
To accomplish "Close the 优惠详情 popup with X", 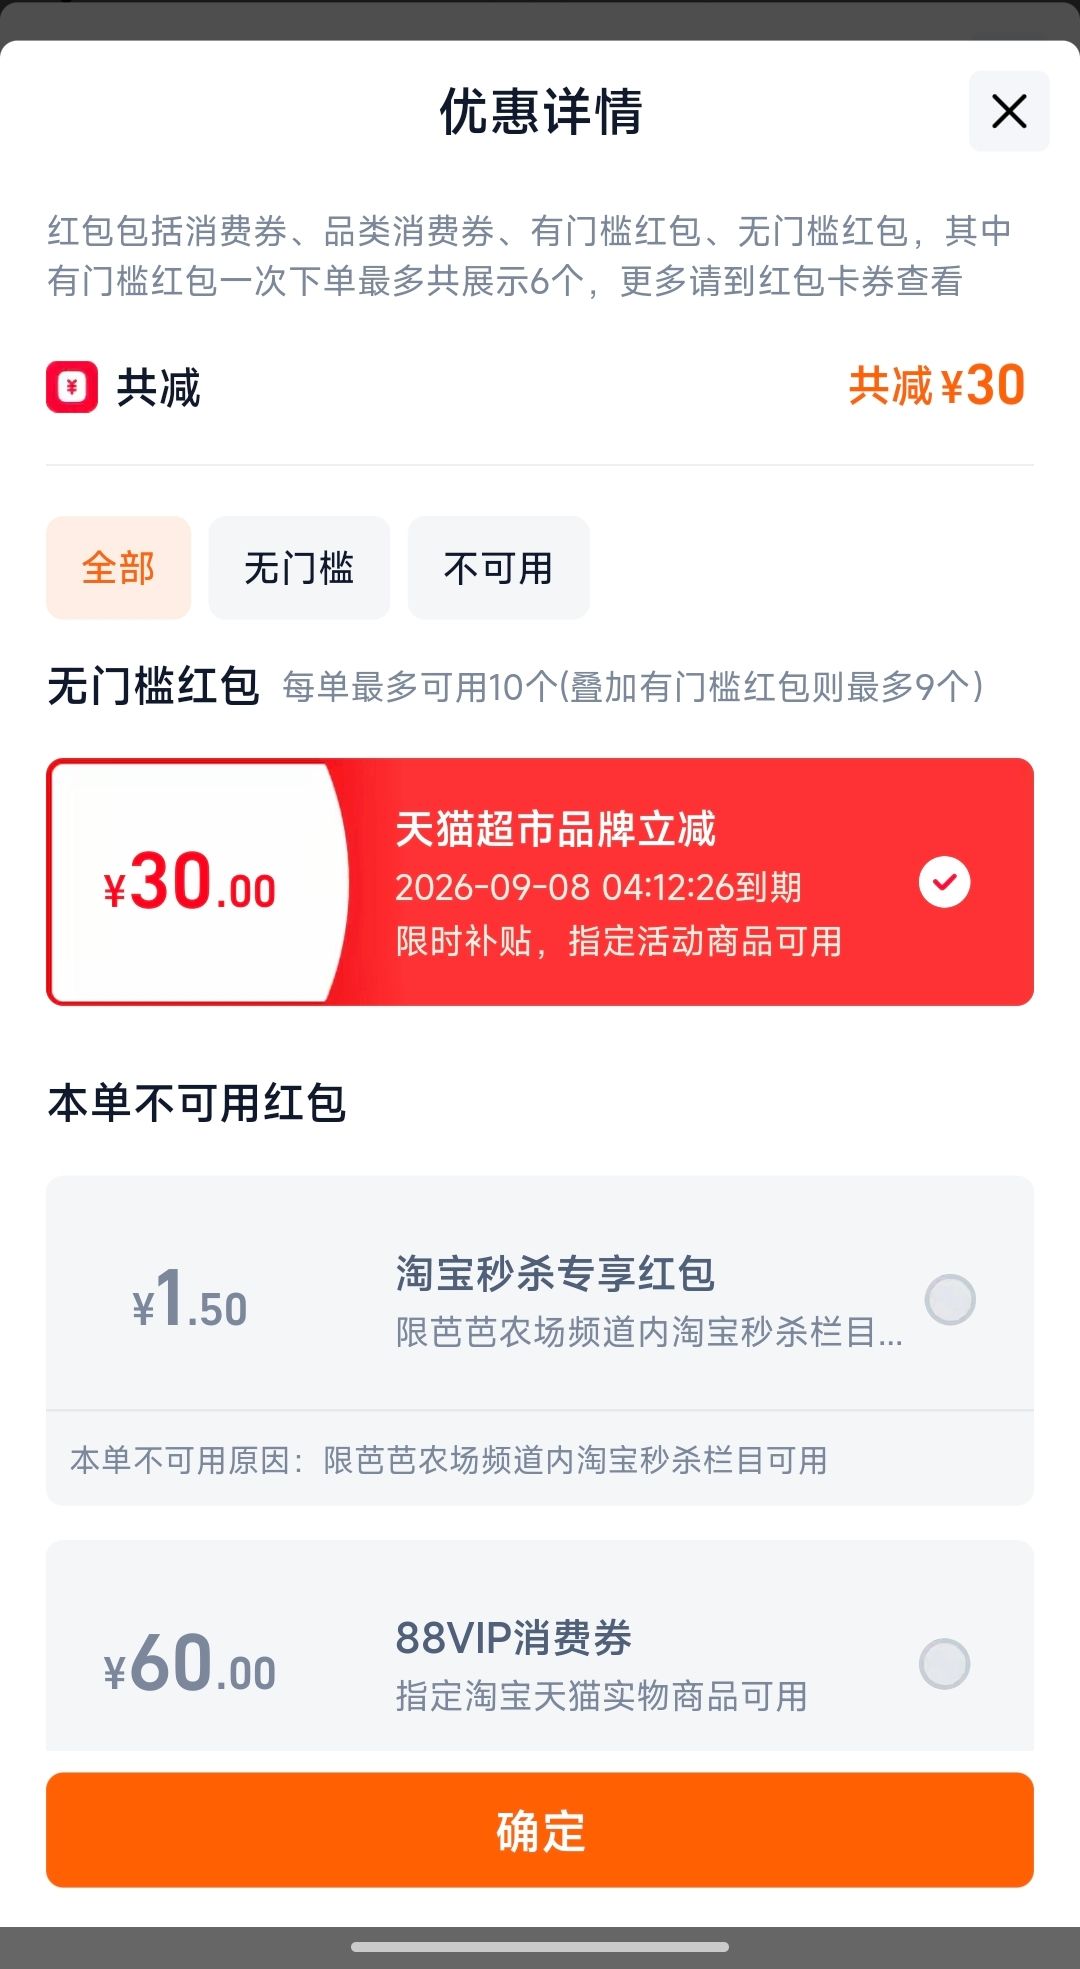I will [x=1009, y=111].
